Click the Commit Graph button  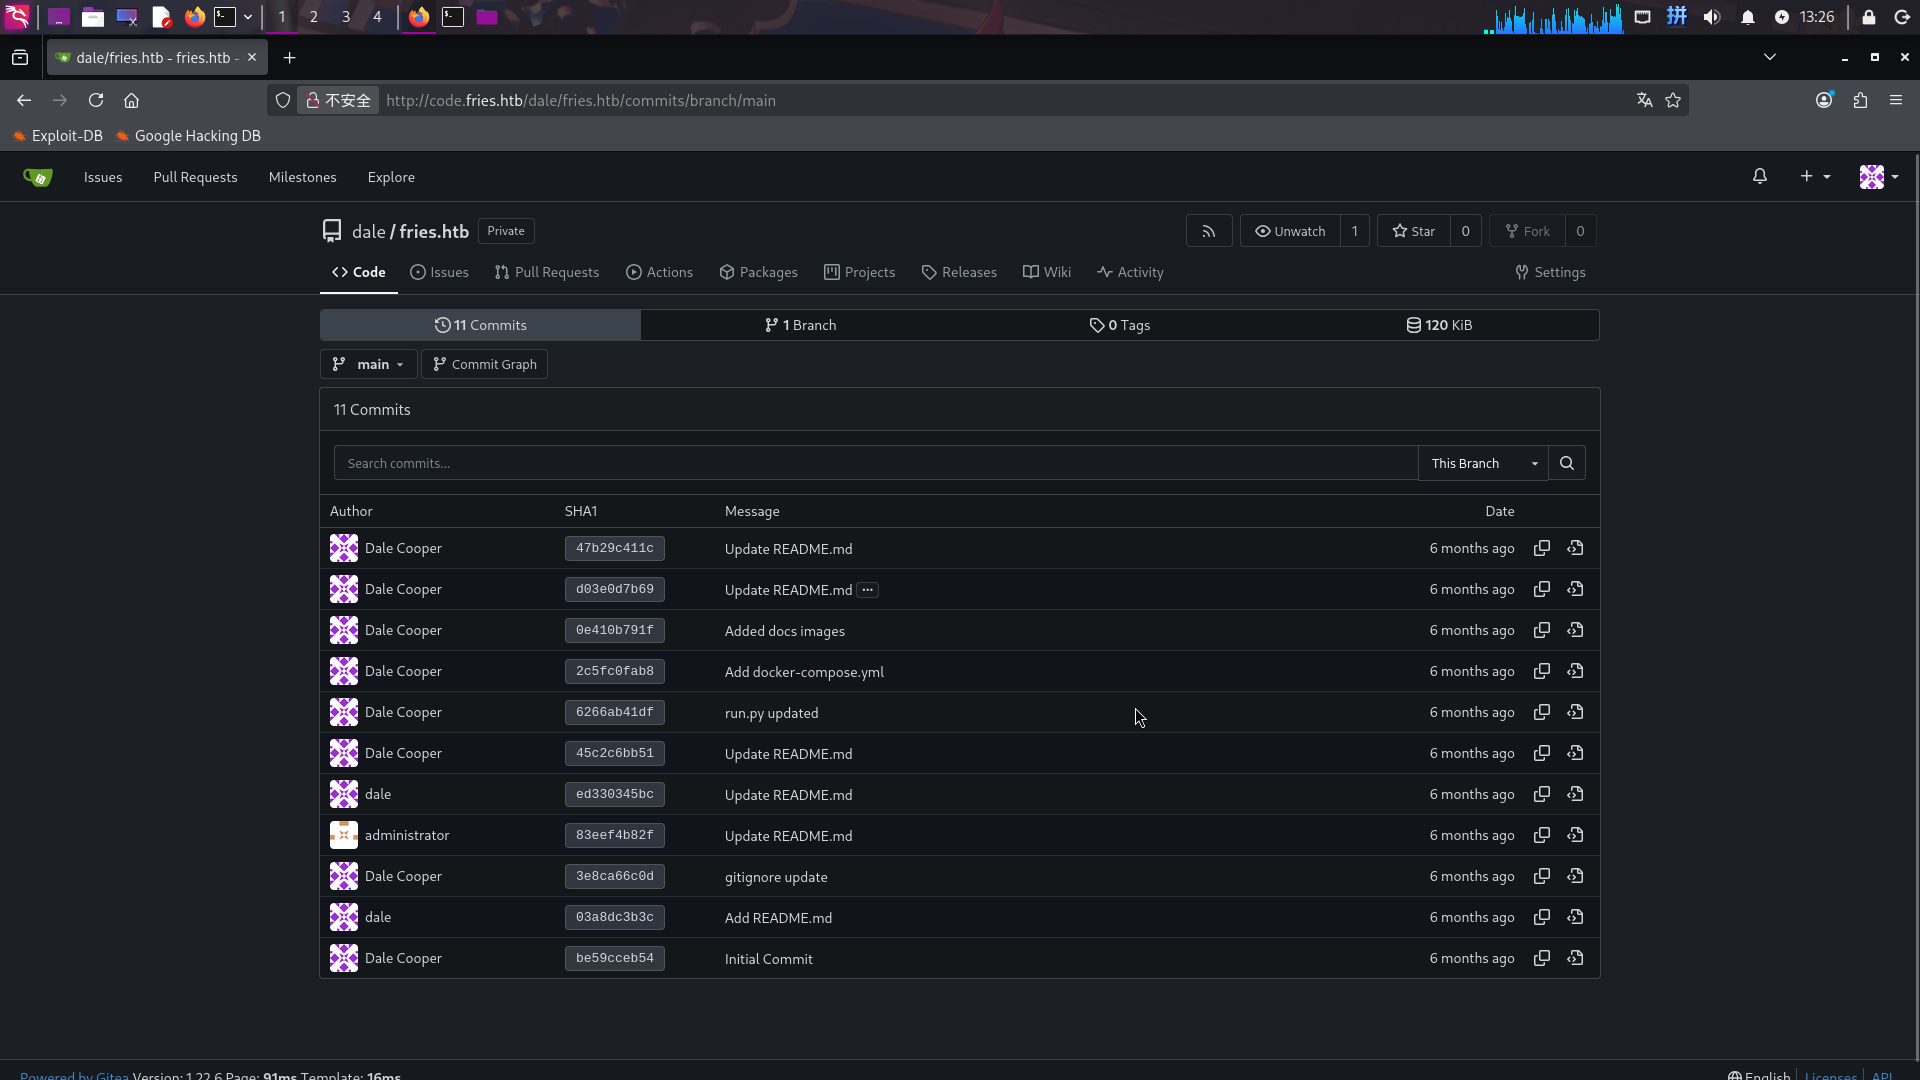(484, 364)
